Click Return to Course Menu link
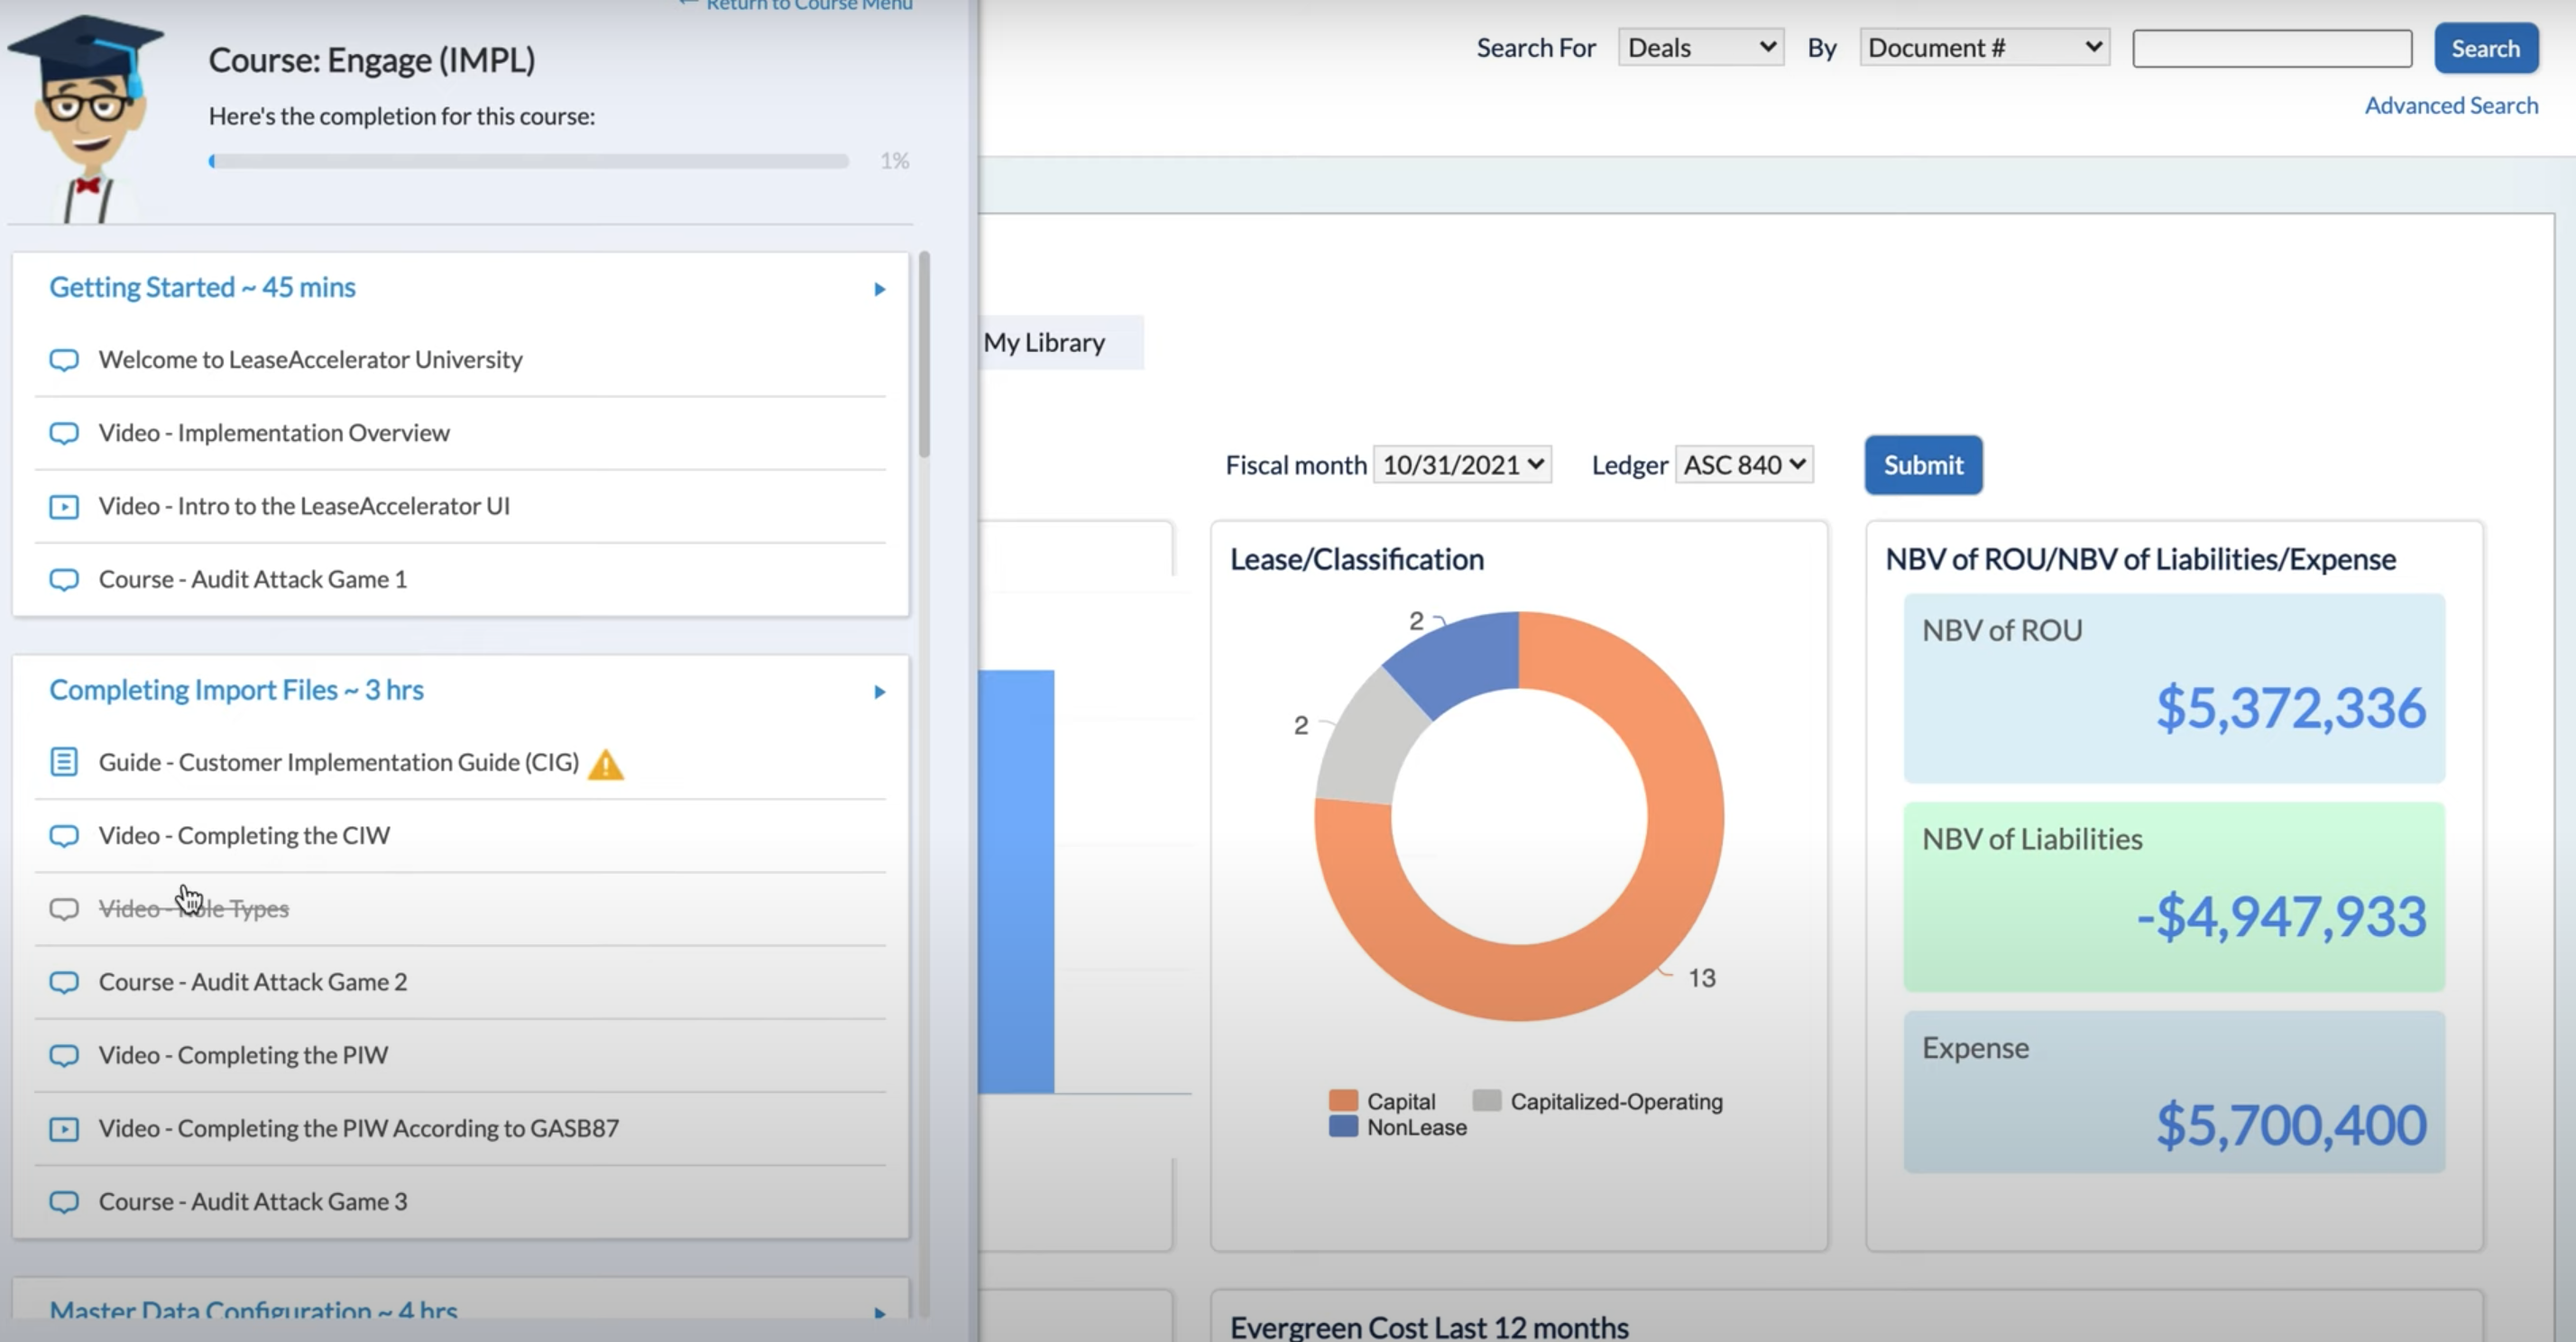 pyautogui.click(x=796, y=5)
